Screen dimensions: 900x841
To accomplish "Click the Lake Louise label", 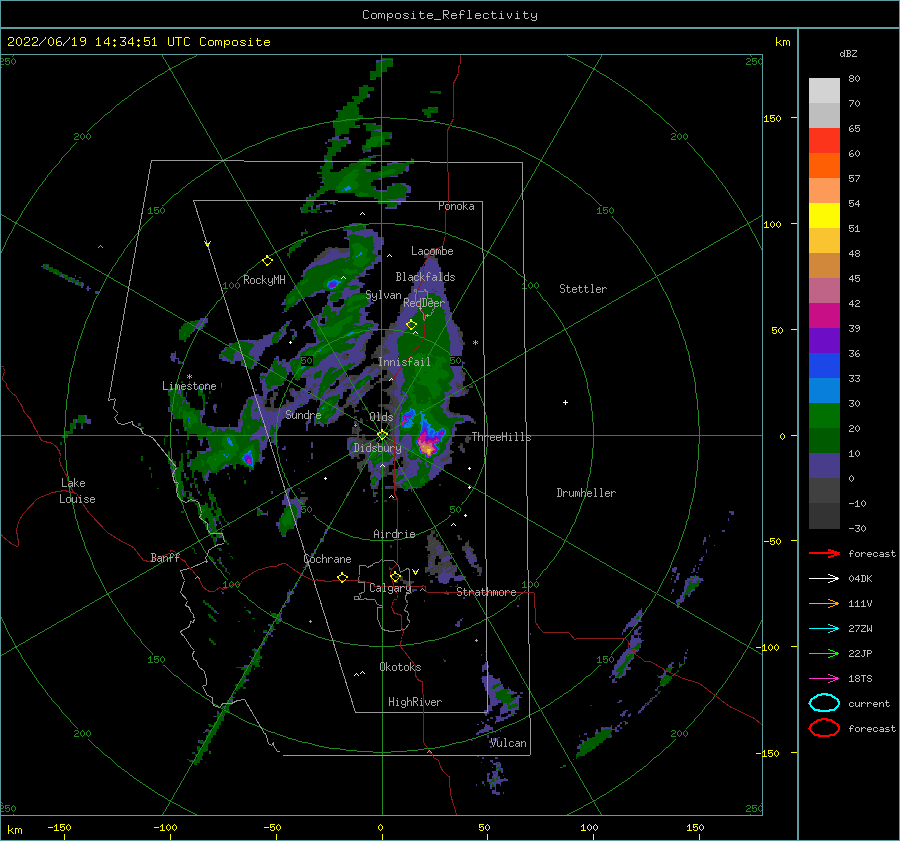I will [77, 491].
